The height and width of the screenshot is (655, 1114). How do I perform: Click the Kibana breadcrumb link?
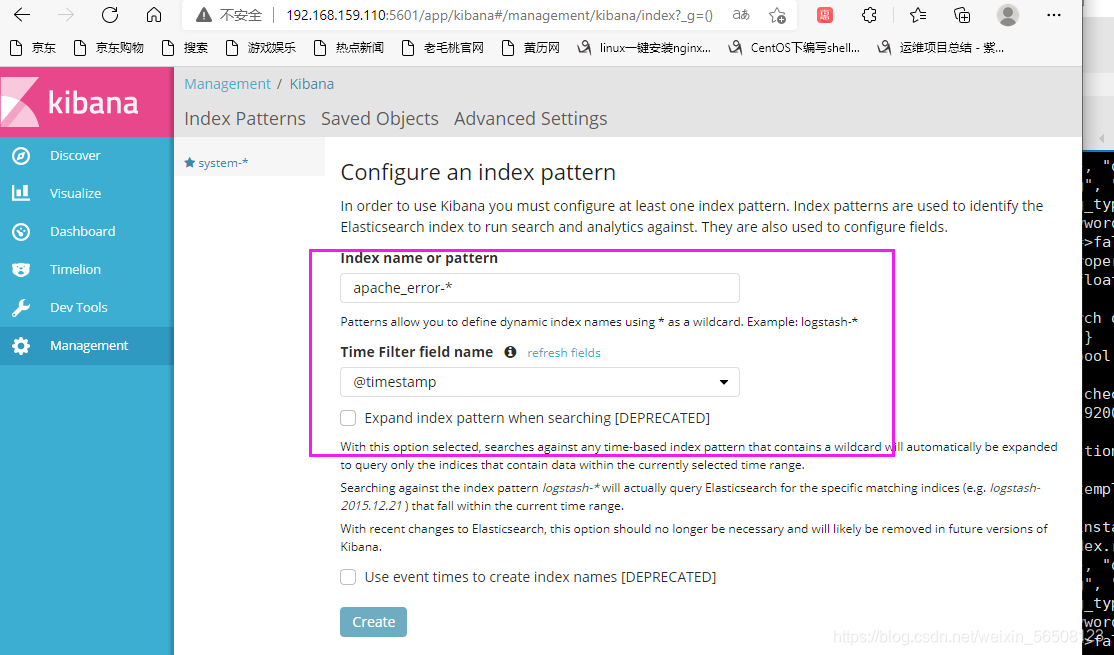coord(312,84)
